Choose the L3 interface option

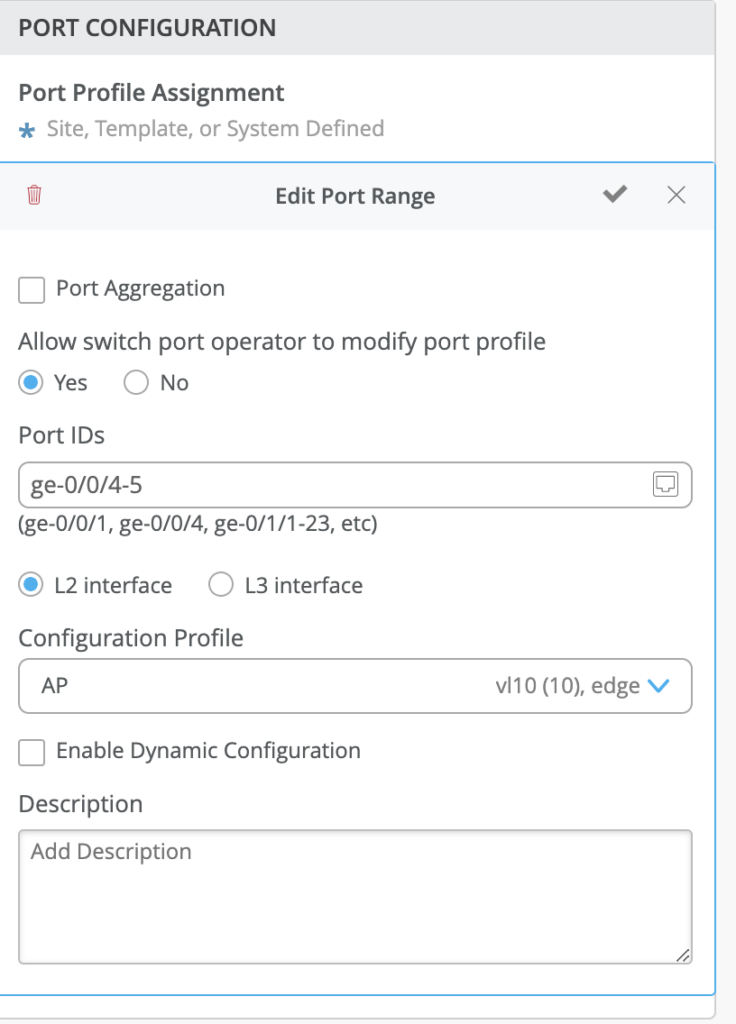point(220,586)
